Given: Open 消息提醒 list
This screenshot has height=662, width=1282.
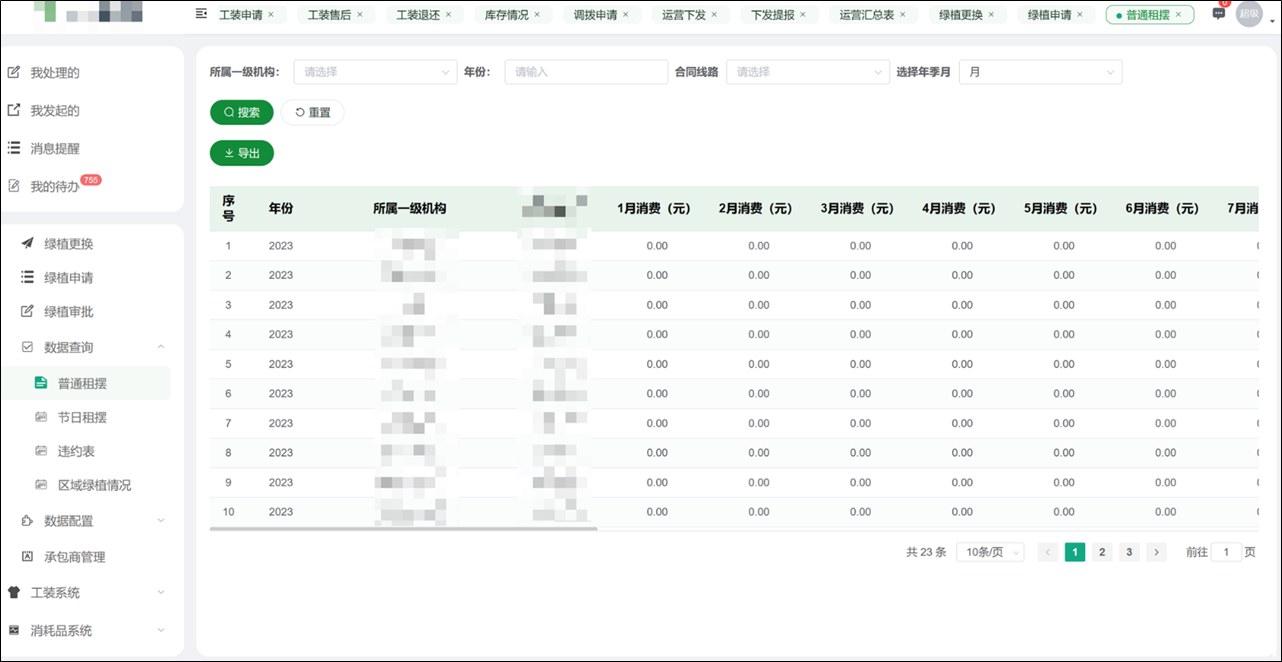Looking at the screenshot, I should tap(54, 149).
